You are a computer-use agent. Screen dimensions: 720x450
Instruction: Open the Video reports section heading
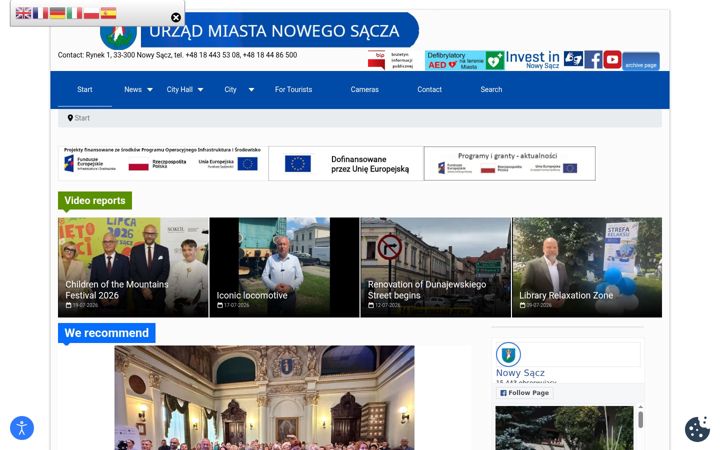point(95,201)
